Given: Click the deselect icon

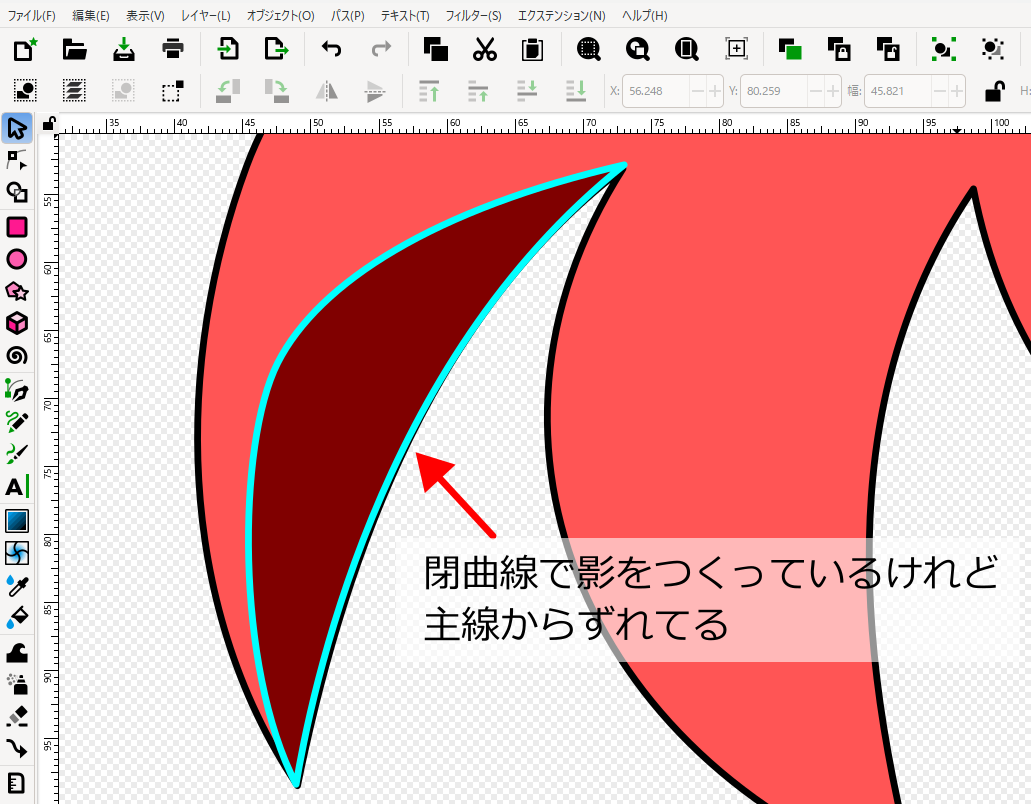Looking at the screenshot, I should (x=123, y=91).
